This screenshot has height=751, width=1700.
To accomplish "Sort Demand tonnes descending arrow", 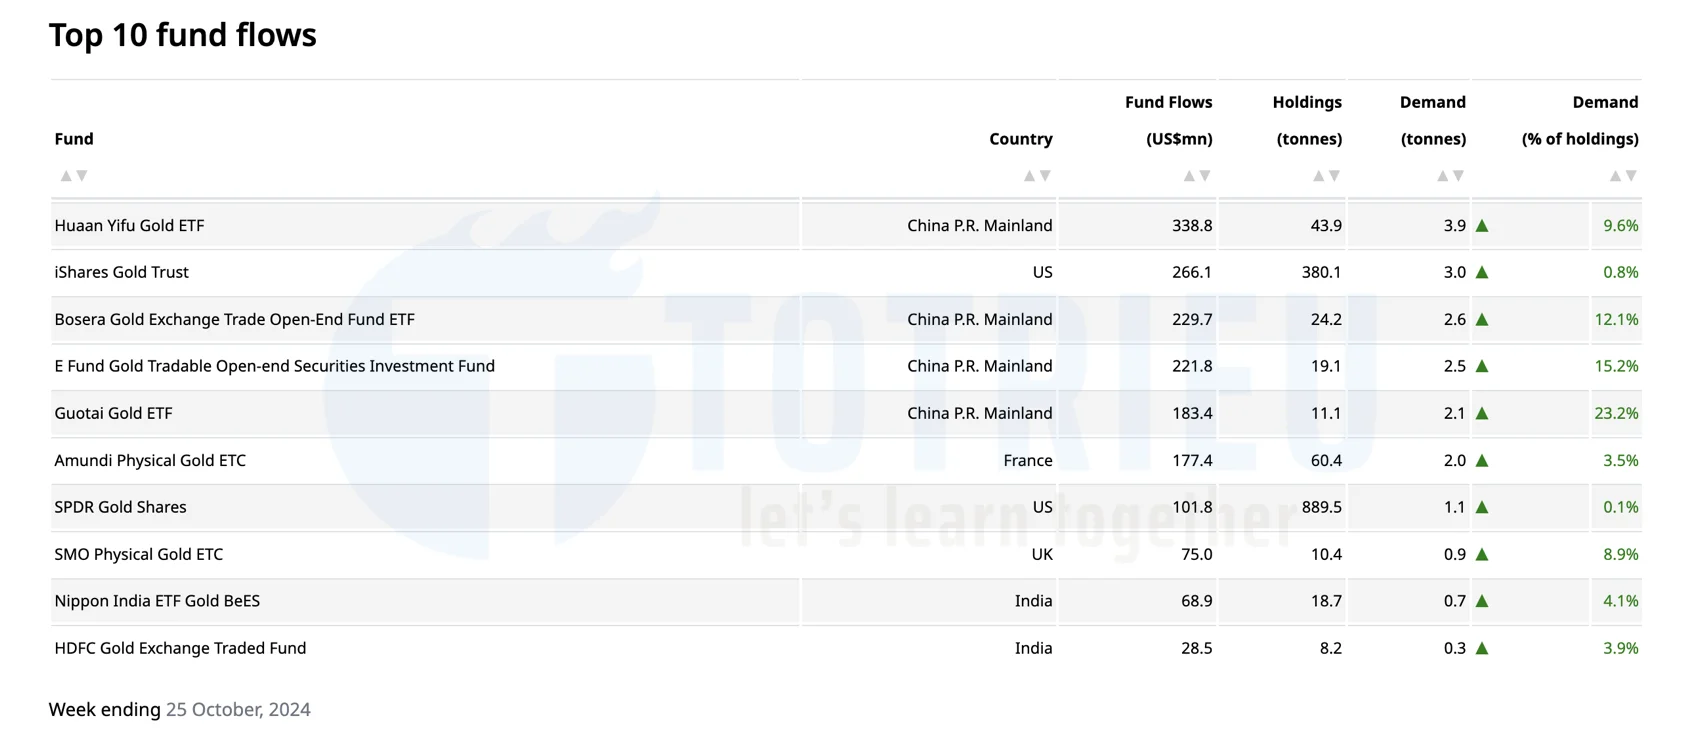I will point(1458,176).
